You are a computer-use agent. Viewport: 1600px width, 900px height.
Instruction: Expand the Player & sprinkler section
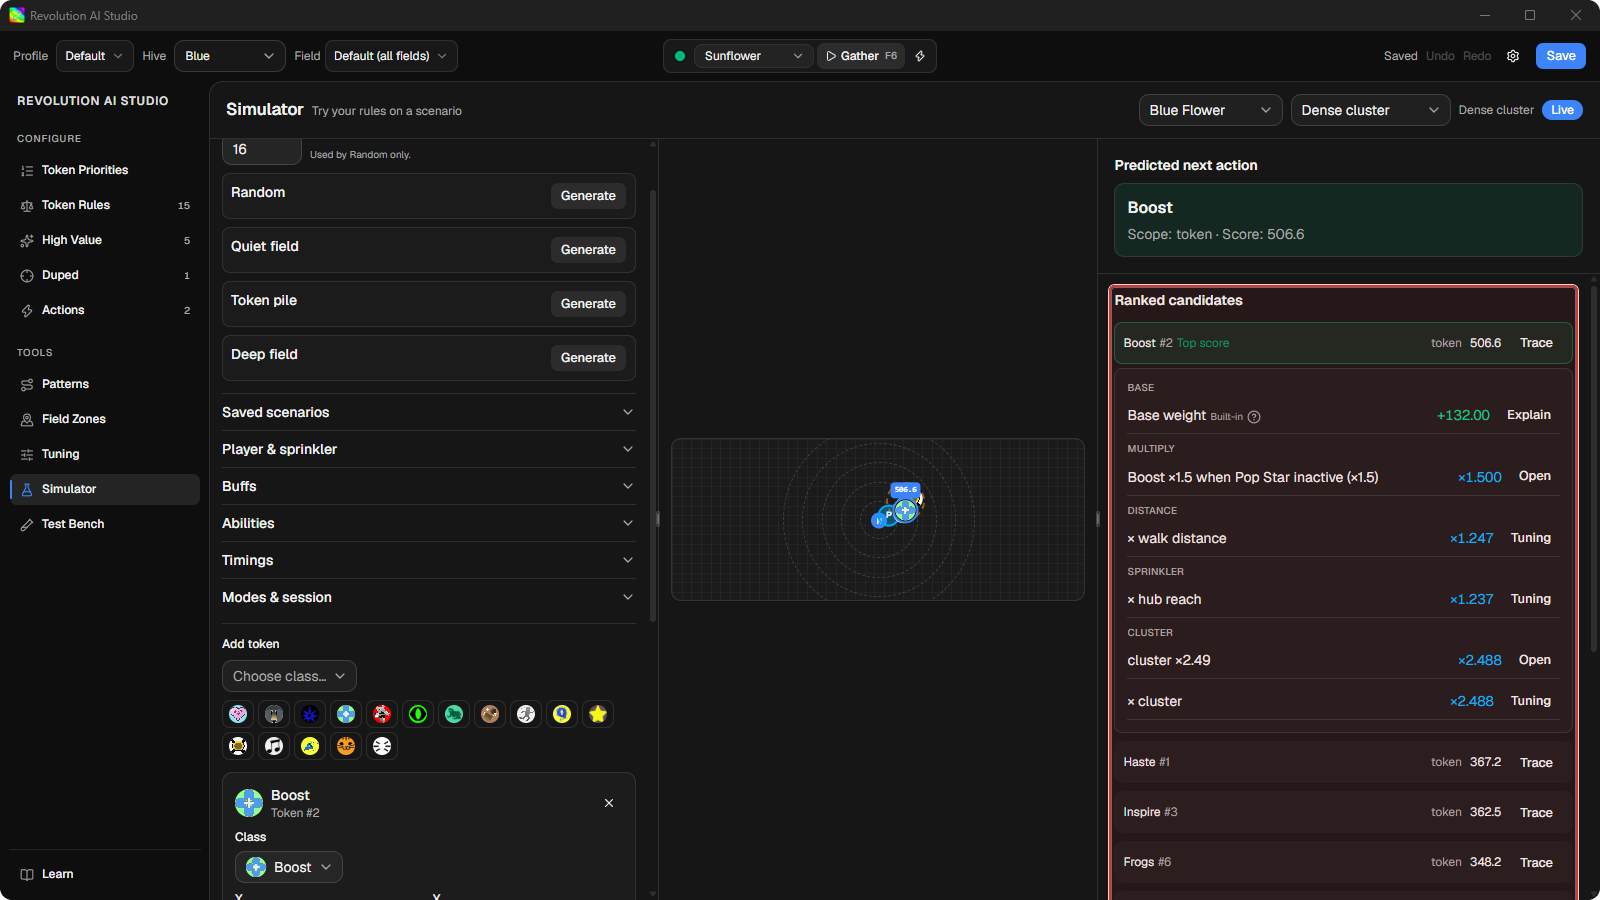coord(428,449)
